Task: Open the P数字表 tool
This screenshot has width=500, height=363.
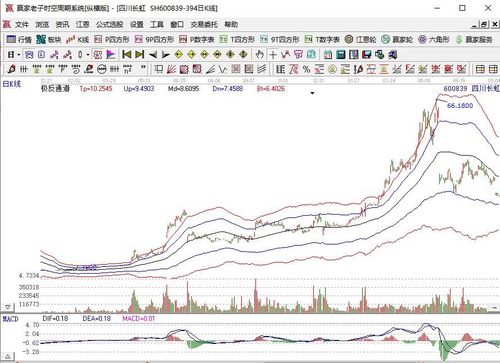Action: [x=197, y=39]
